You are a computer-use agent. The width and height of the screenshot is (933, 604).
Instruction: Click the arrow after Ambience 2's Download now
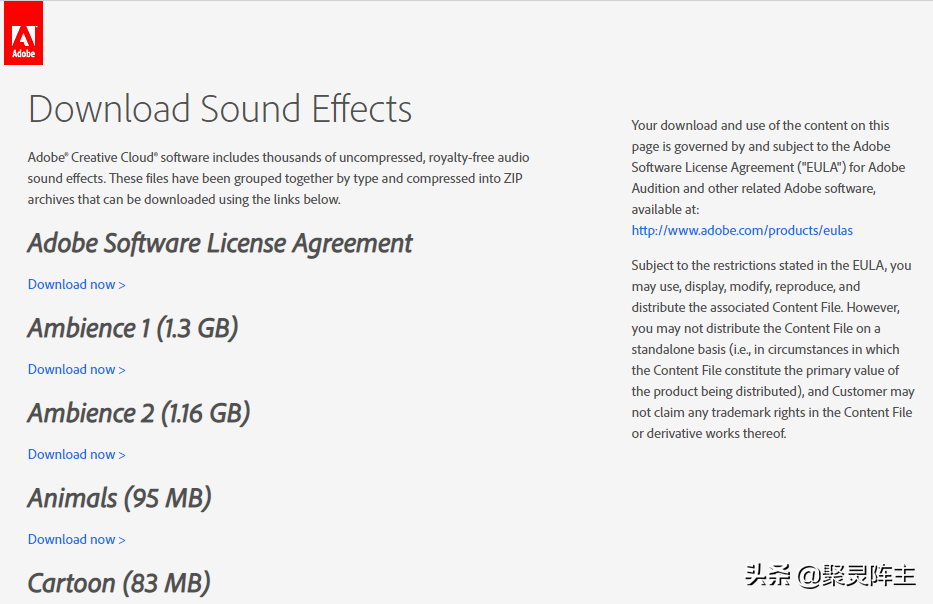pyautogui.click(x=122, y=455)
